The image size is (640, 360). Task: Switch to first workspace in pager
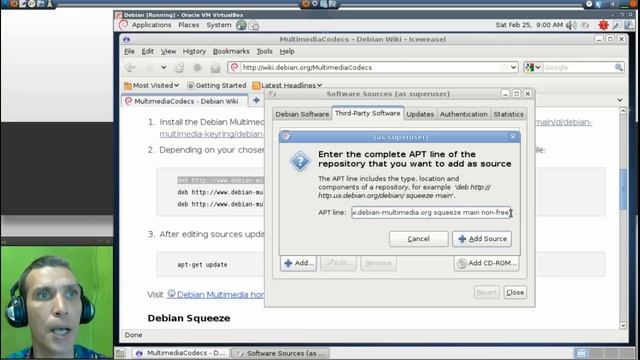(581, 353)
